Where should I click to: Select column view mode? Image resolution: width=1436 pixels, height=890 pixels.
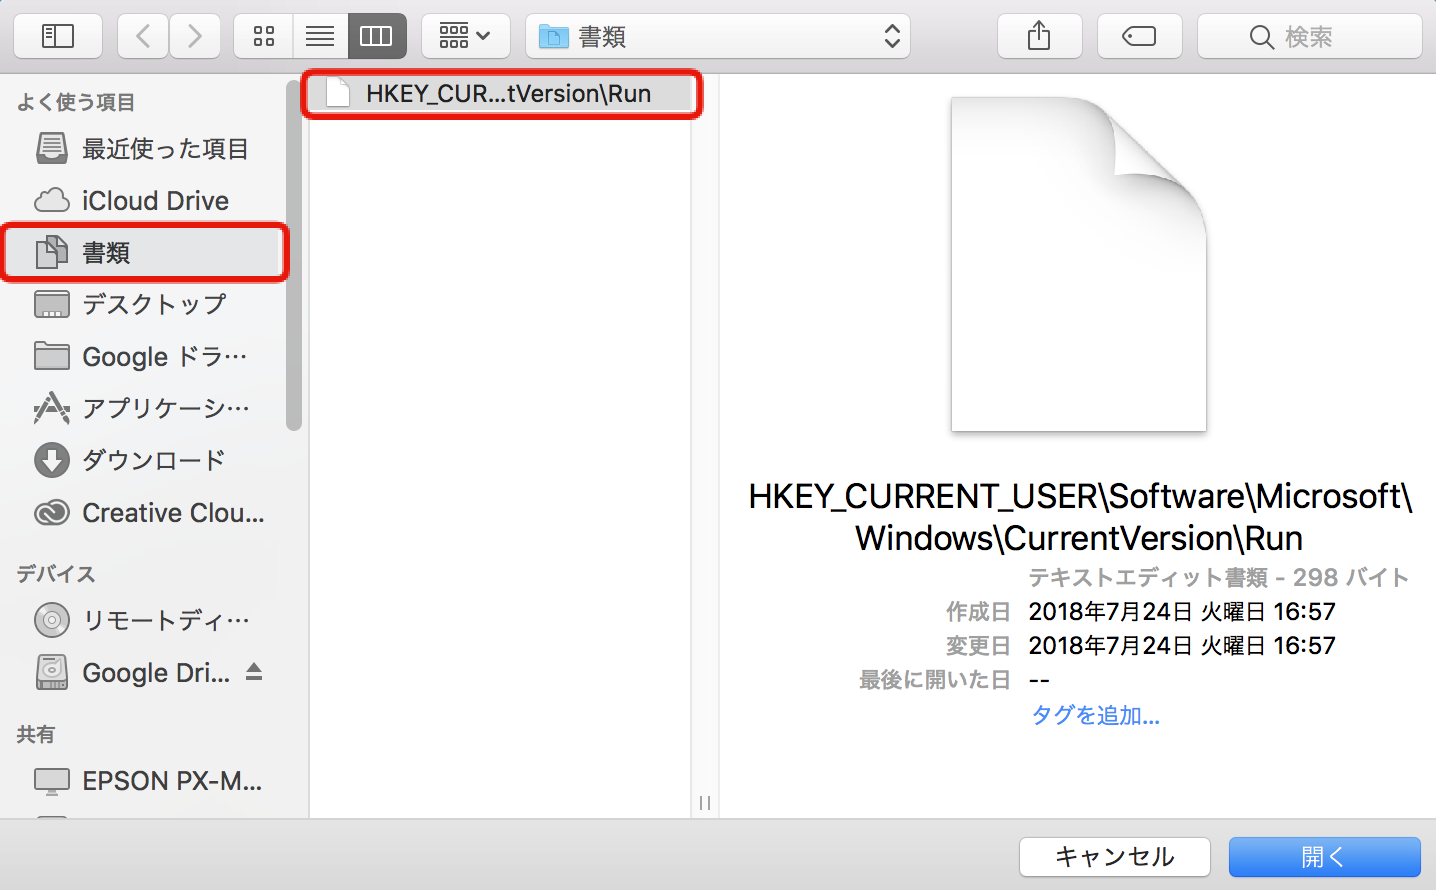(376, 37)
